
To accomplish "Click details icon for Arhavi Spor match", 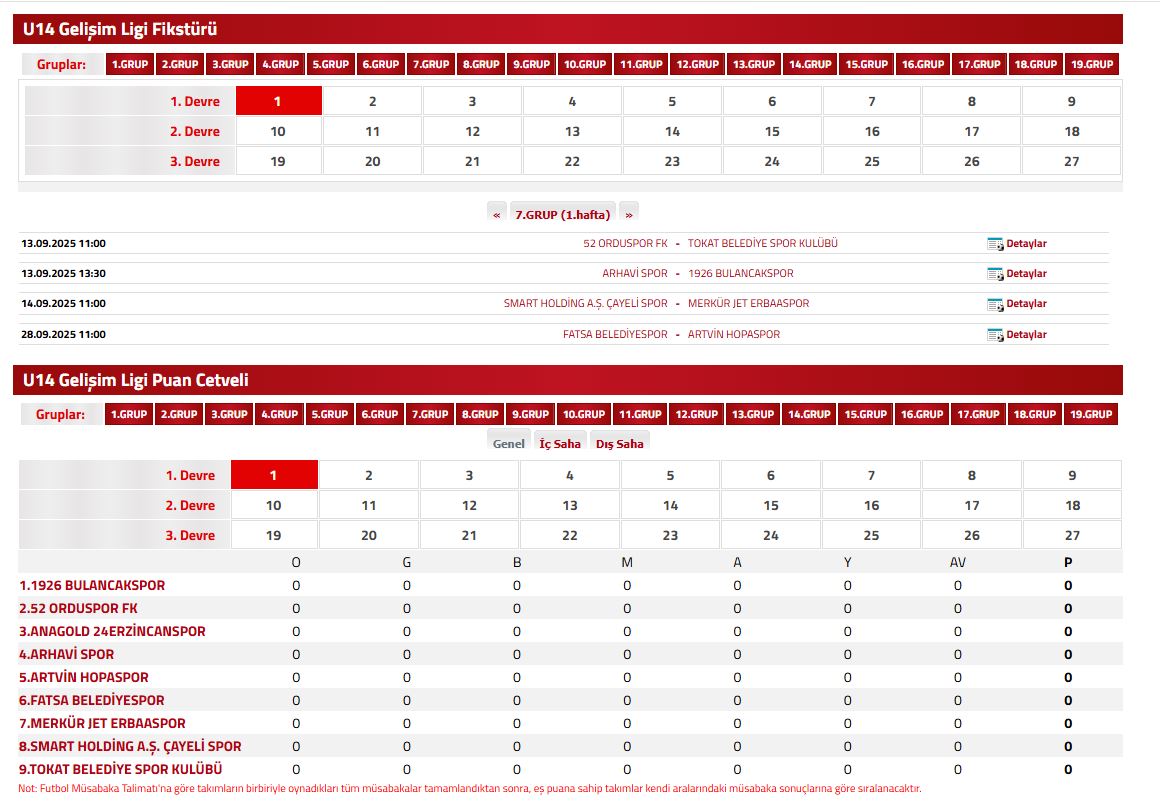I will coord(995,274).
